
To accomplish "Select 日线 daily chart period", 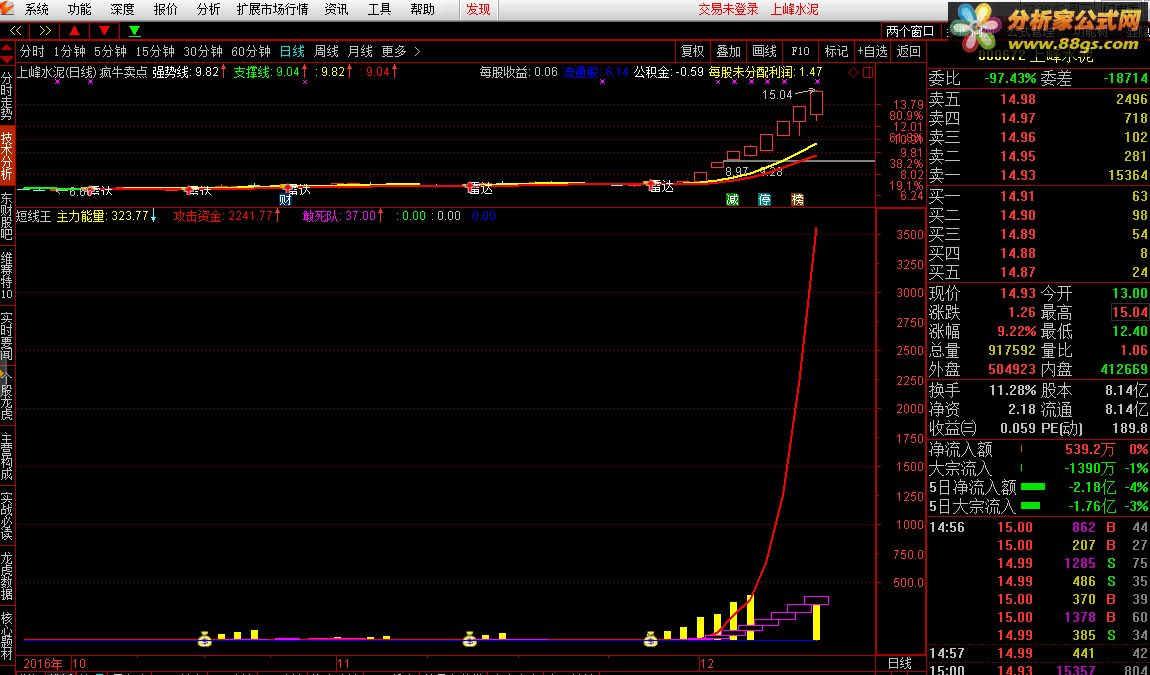I will tap(292, 51).
